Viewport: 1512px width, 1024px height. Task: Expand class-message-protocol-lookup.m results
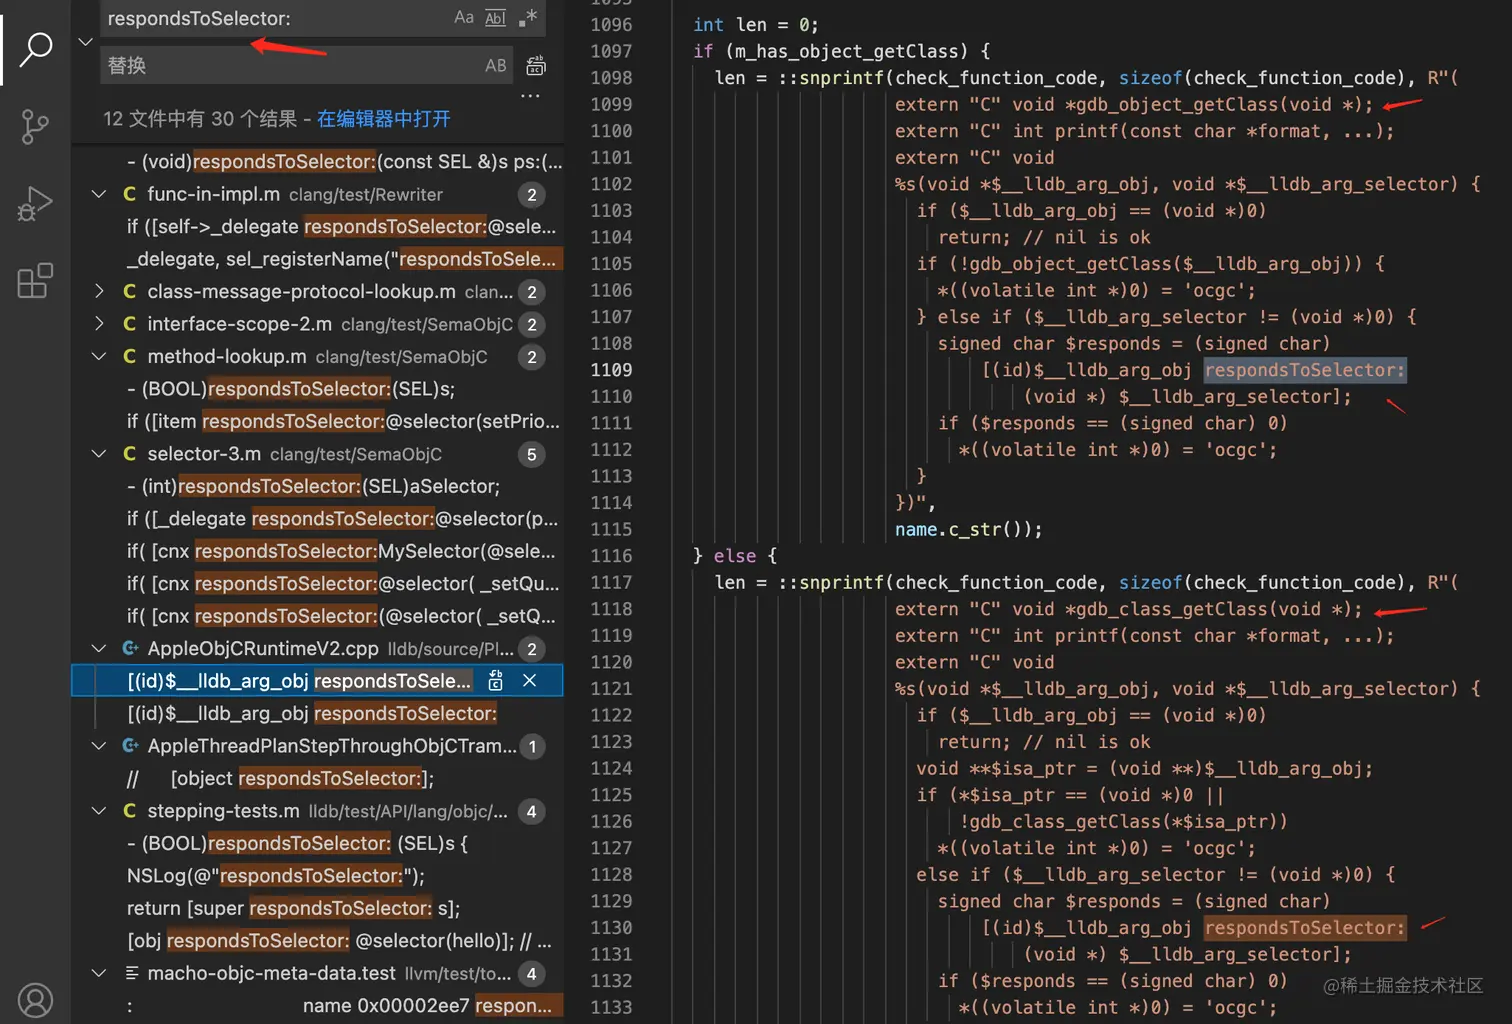pyautogui.click(x=99, y=292)
